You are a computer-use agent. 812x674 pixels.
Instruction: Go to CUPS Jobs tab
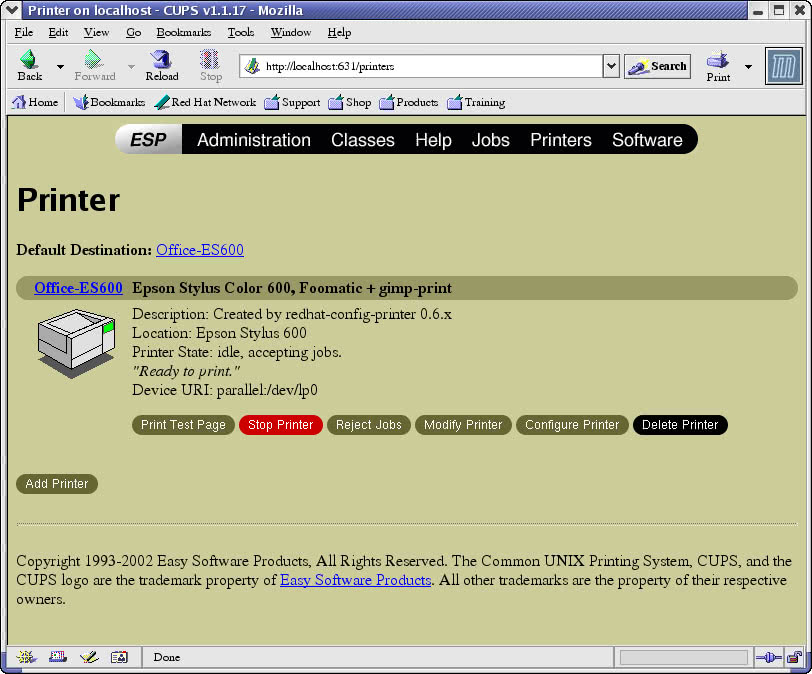(490, 140)
